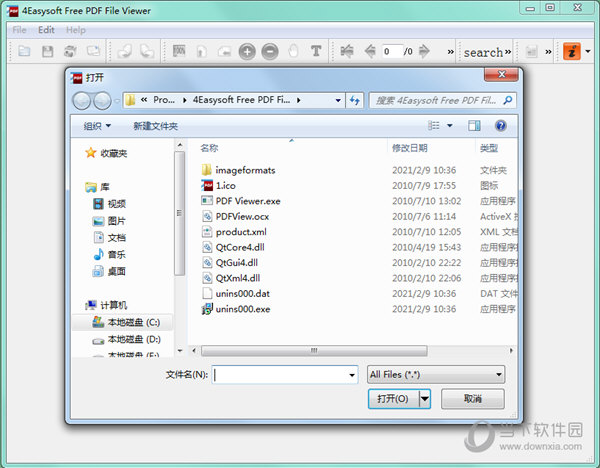
Task: Click the Print toolbar icon
Action: pyautogui.click(x=70, y=51)
